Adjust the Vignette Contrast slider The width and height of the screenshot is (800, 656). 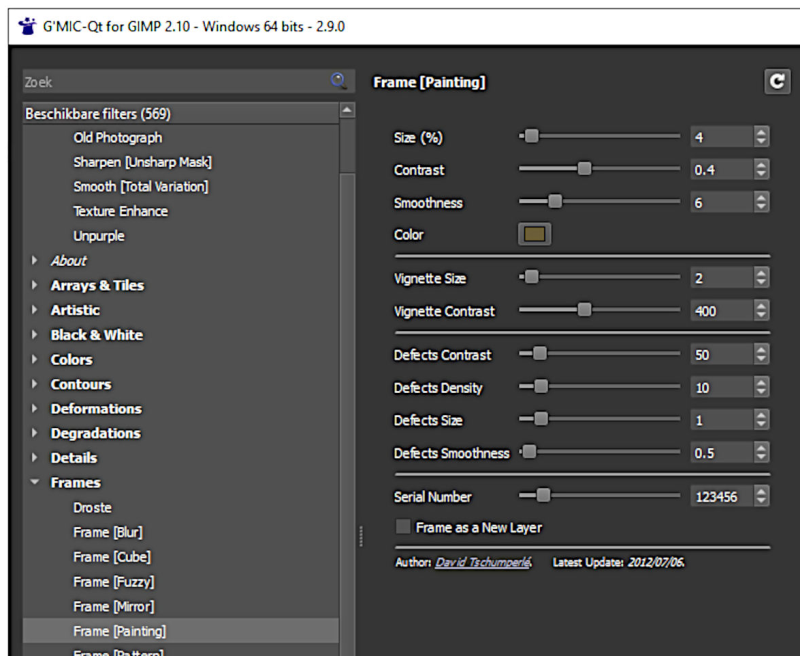tap(599, 310)
